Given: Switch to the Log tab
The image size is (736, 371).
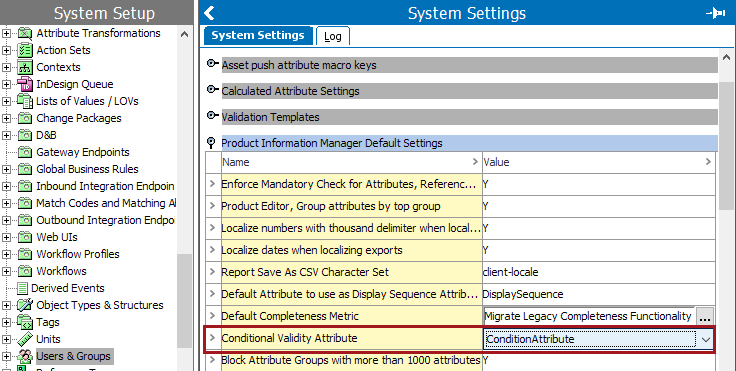Looking at the screenshot, I should tap(333, 36).
